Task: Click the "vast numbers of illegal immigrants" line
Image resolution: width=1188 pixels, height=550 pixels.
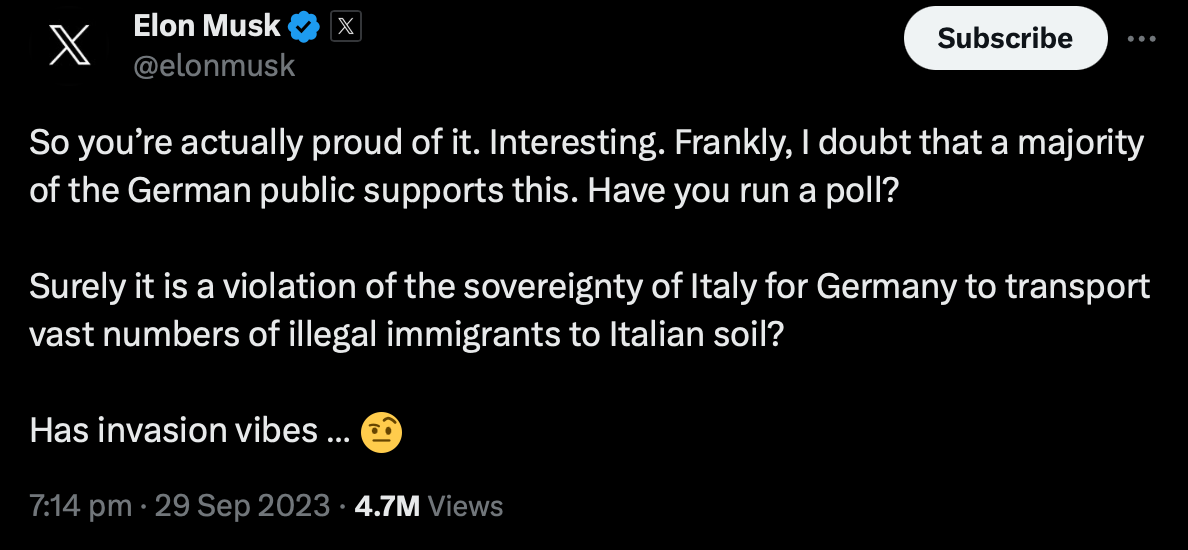Action: click(405, 335)
